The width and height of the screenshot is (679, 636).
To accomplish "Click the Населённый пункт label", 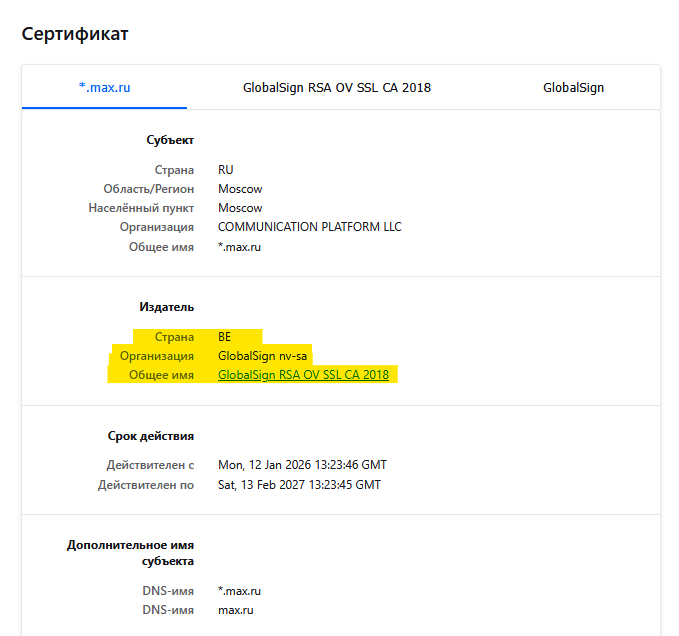I will (141, 208).
